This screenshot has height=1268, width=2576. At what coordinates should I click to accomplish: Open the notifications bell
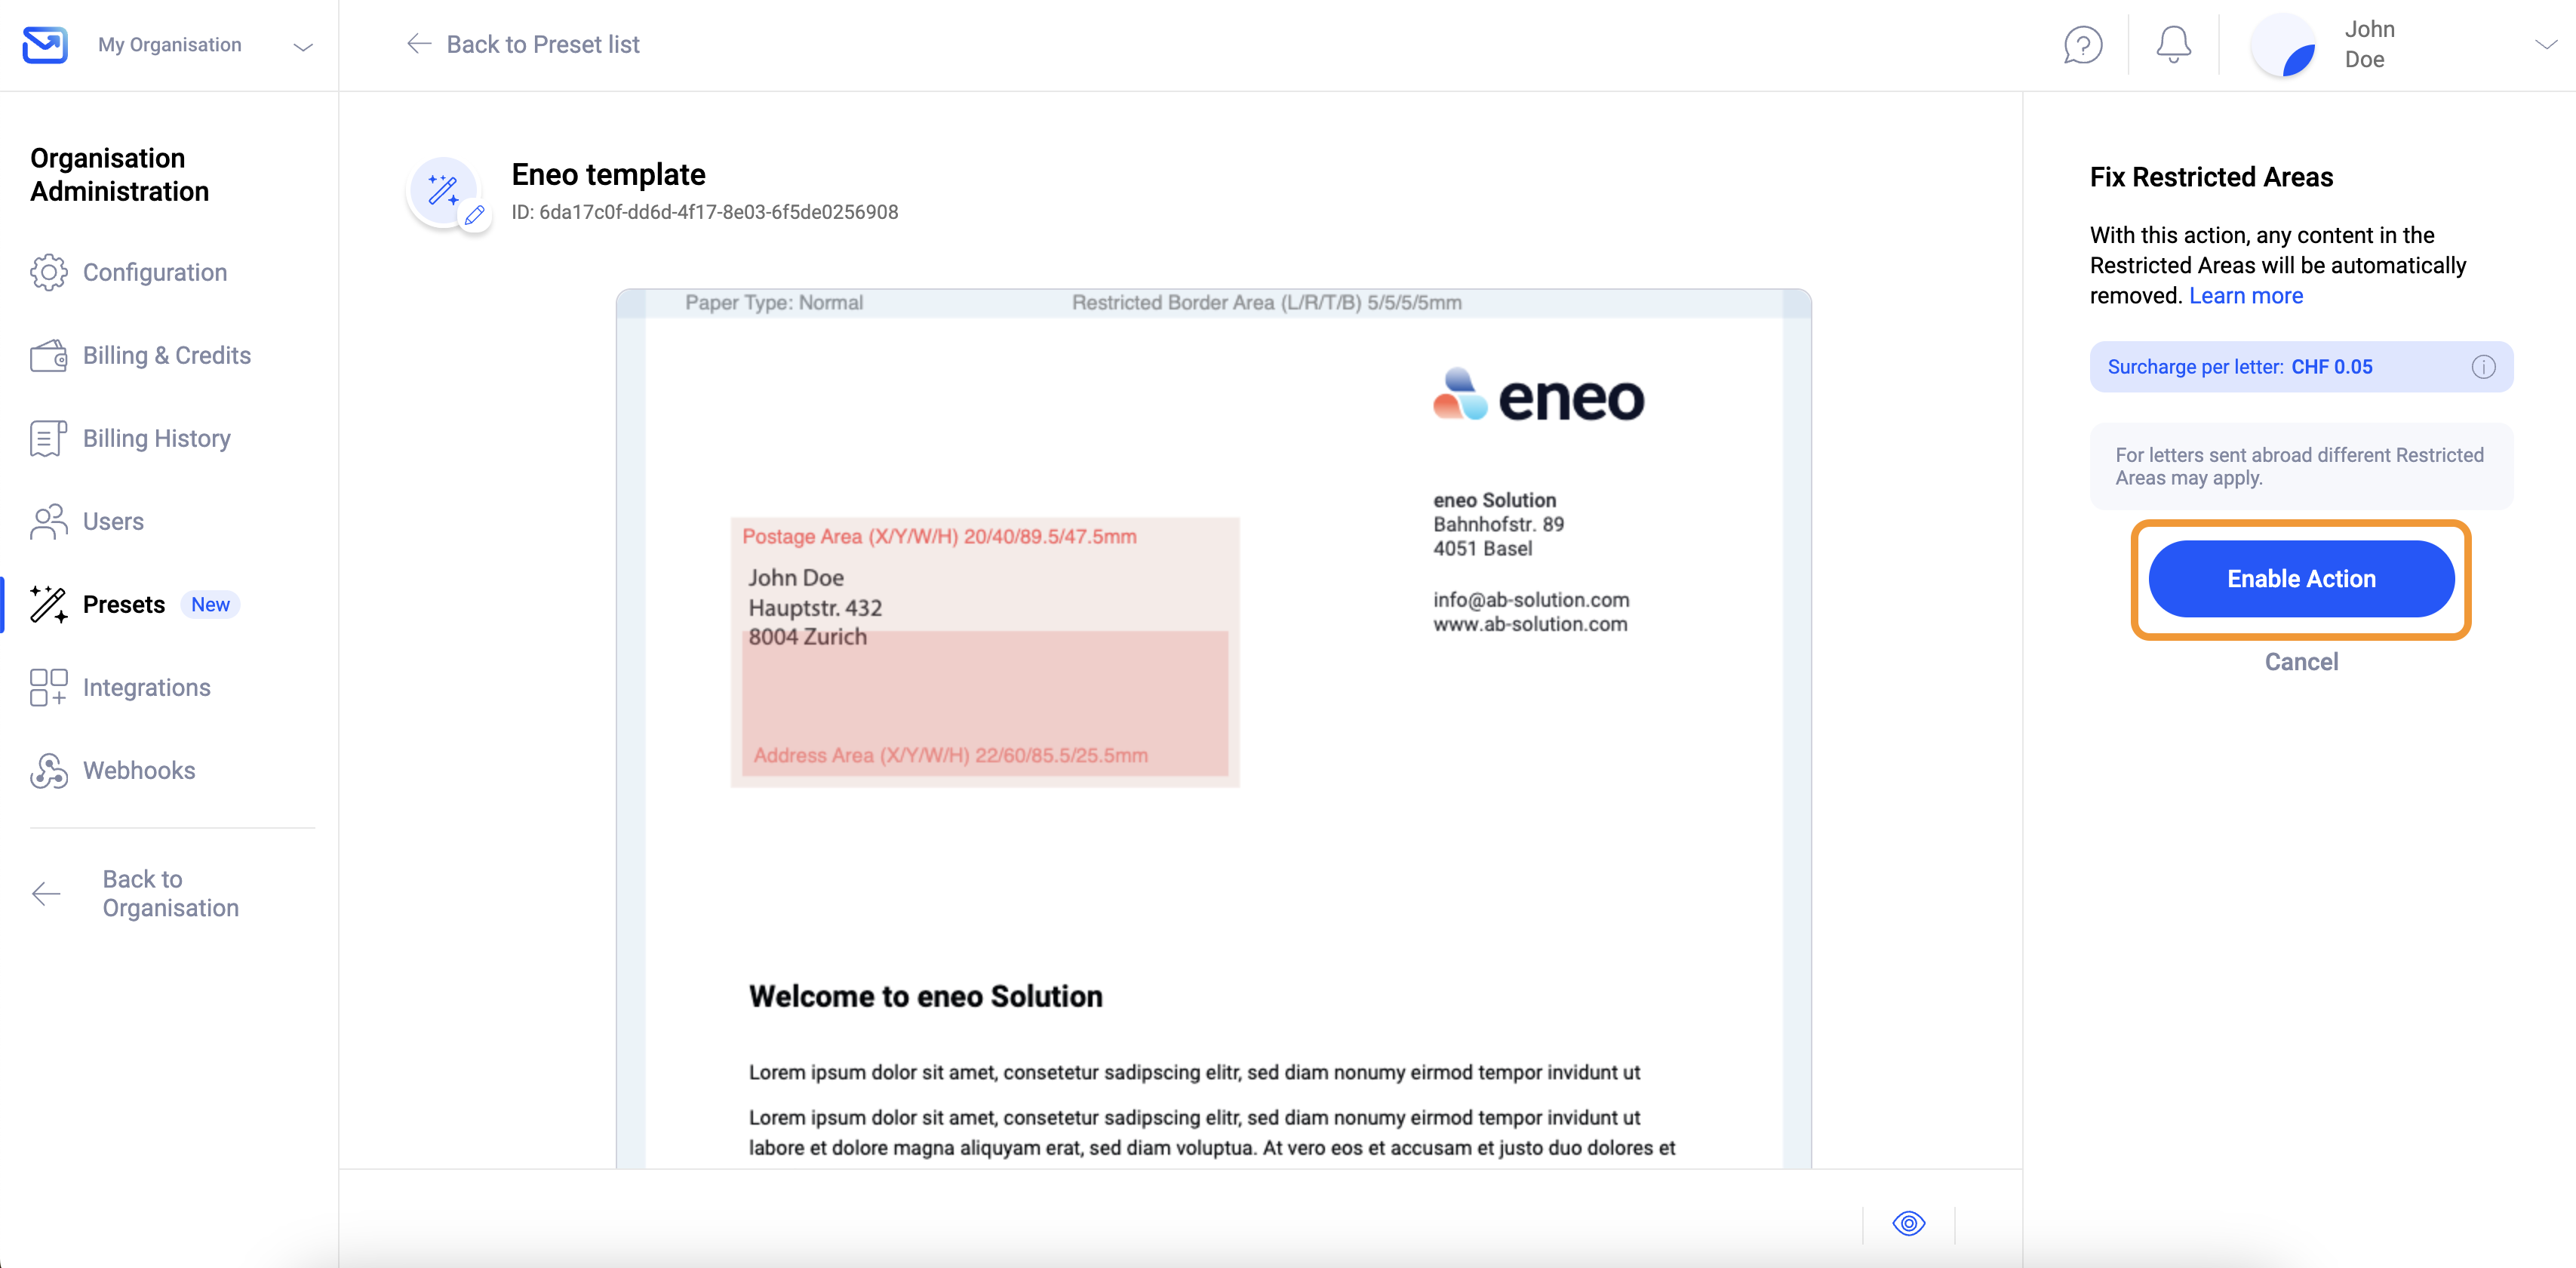coord(2173,45)
